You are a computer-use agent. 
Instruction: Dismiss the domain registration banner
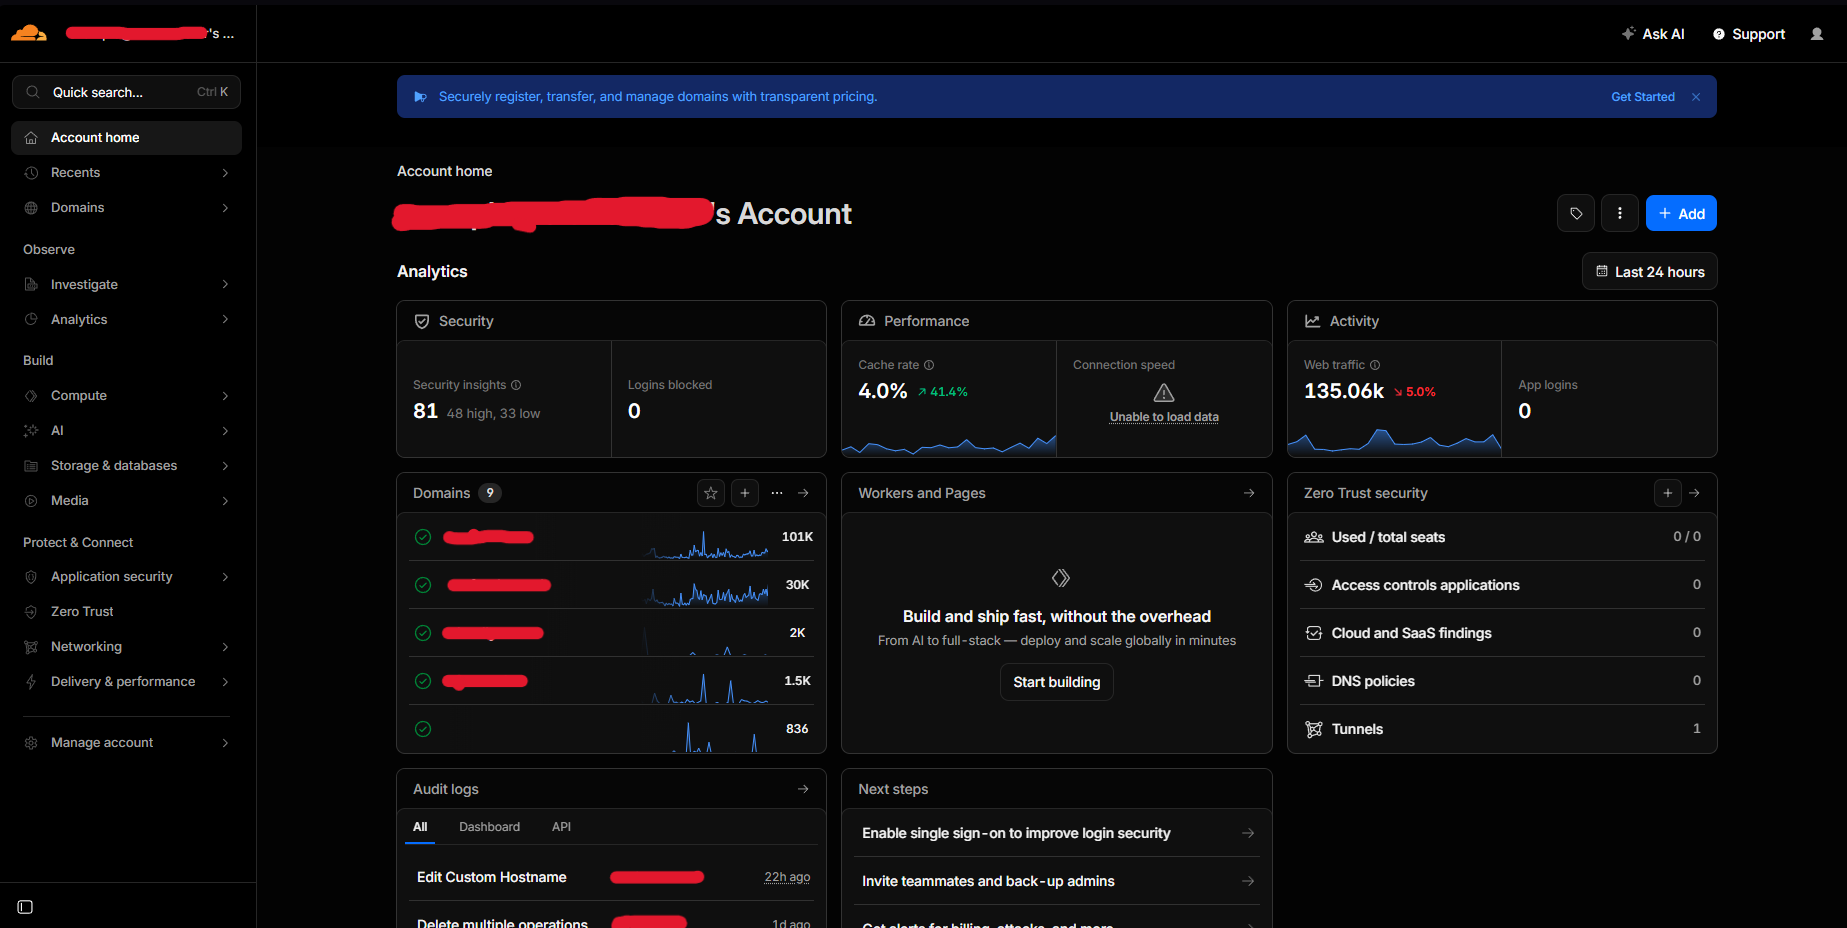click(x=1696, y=97)
